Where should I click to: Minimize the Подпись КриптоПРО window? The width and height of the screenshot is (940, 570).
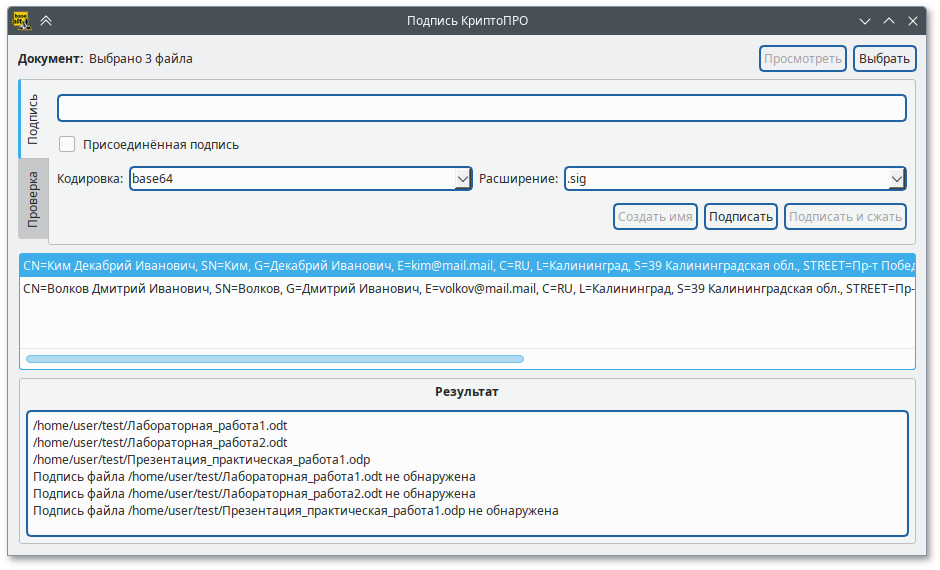click(864, 20)
